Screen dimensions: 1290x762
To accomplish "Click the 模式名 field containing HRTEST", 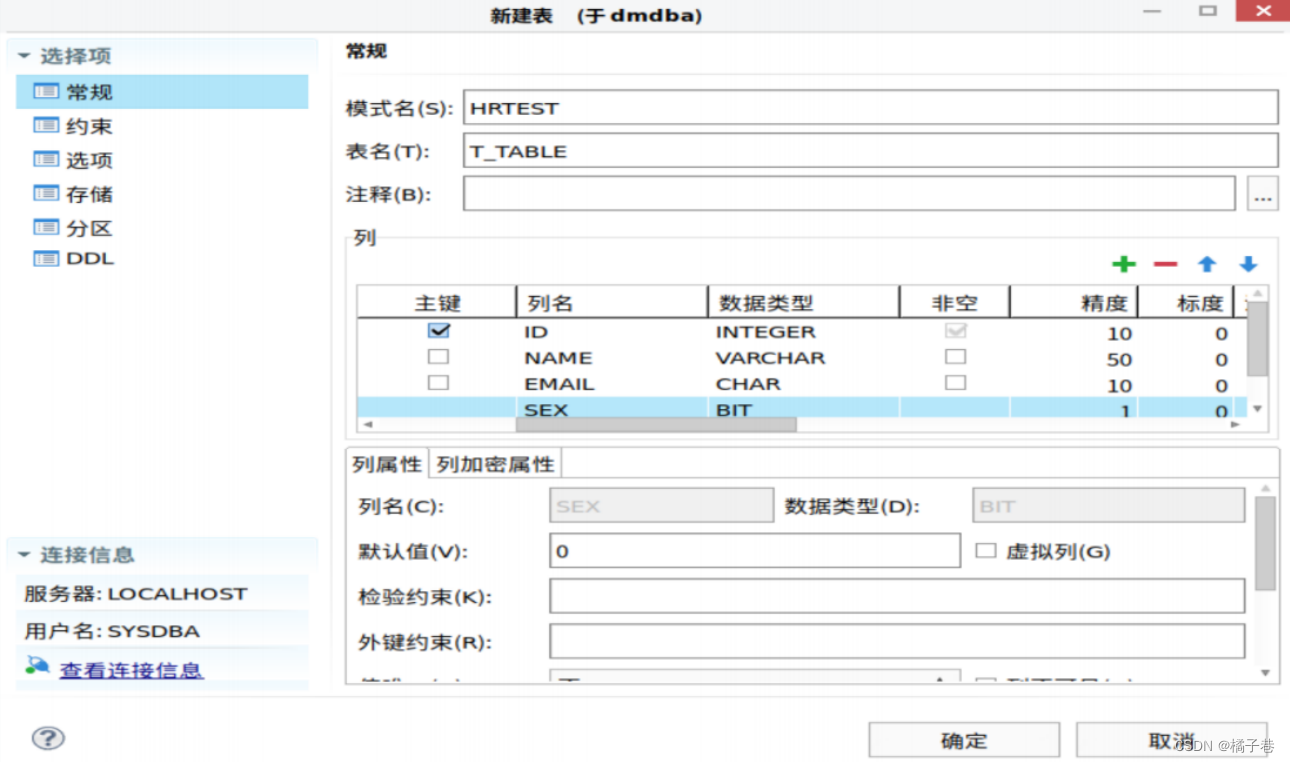I will click(x=871, y=107).
